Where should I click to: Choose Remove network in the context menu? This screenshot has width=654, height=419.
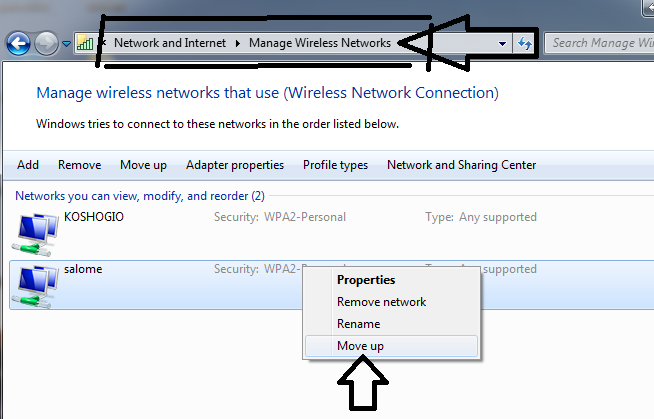click(381, 302)
